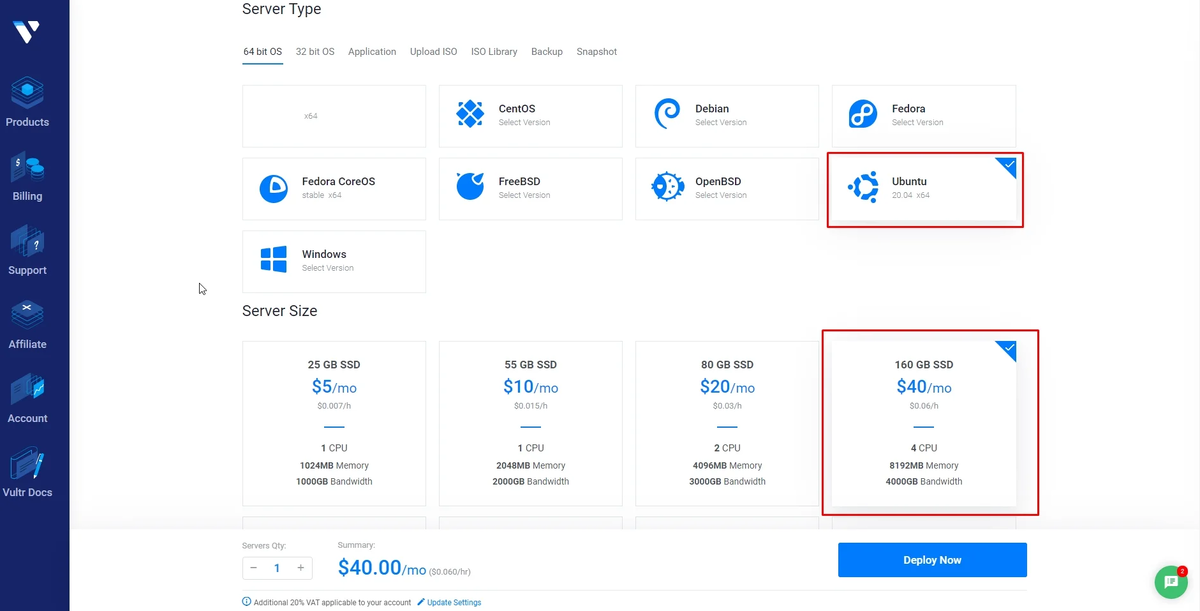Click the Ubuntu logo icon
The image size is (1200, 611).
pyautogui.click(x=863, y=187)
